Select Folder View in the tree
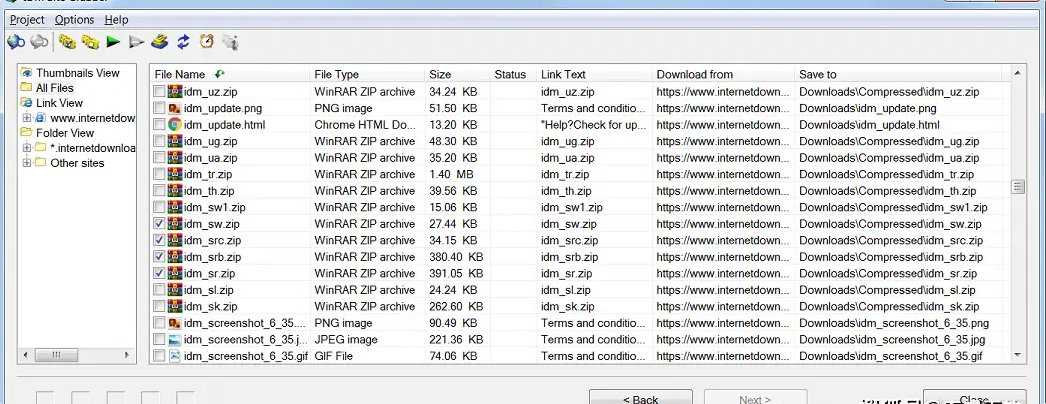This screenshot has width=1046, height=404. tap(65, 133)
